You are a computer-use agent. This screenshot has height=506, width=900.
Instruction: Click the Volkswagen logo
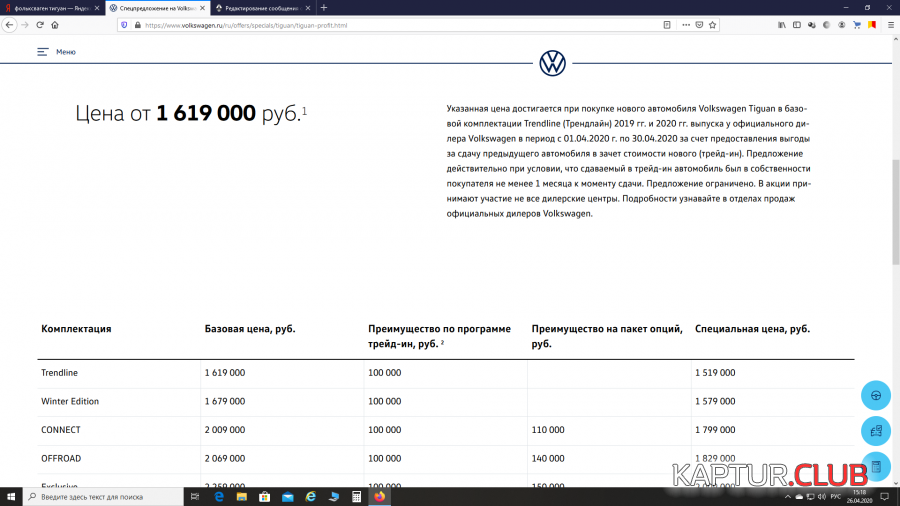click(x=552, y=63)
